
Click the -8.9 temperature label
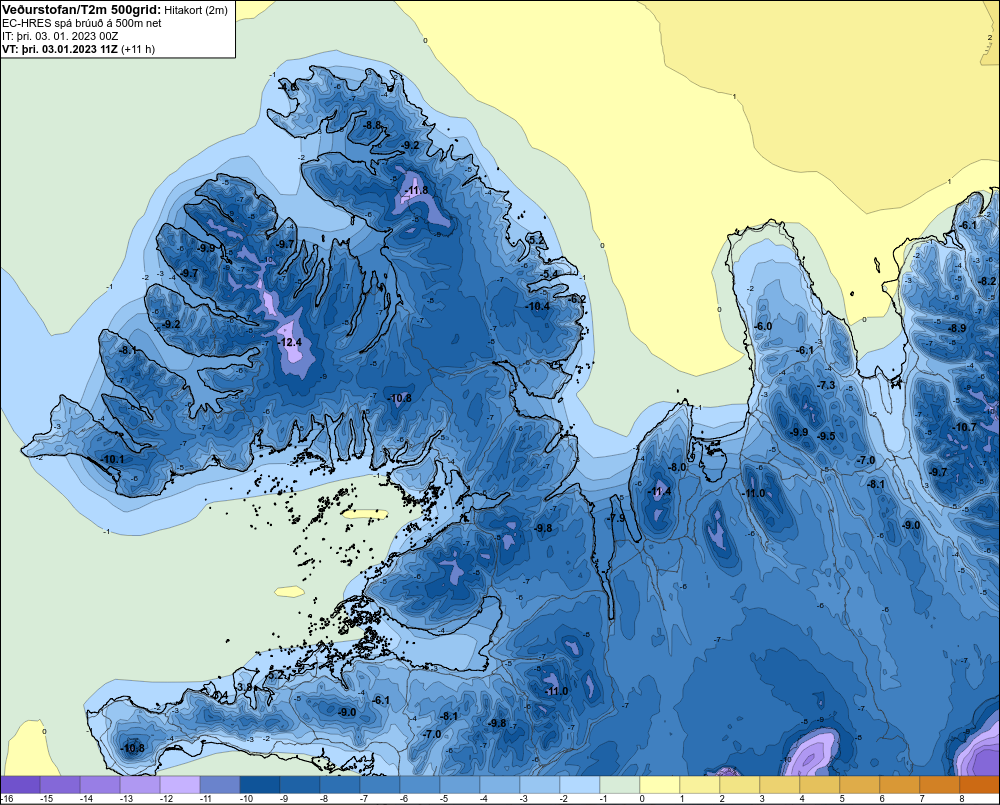pos(957,328)
